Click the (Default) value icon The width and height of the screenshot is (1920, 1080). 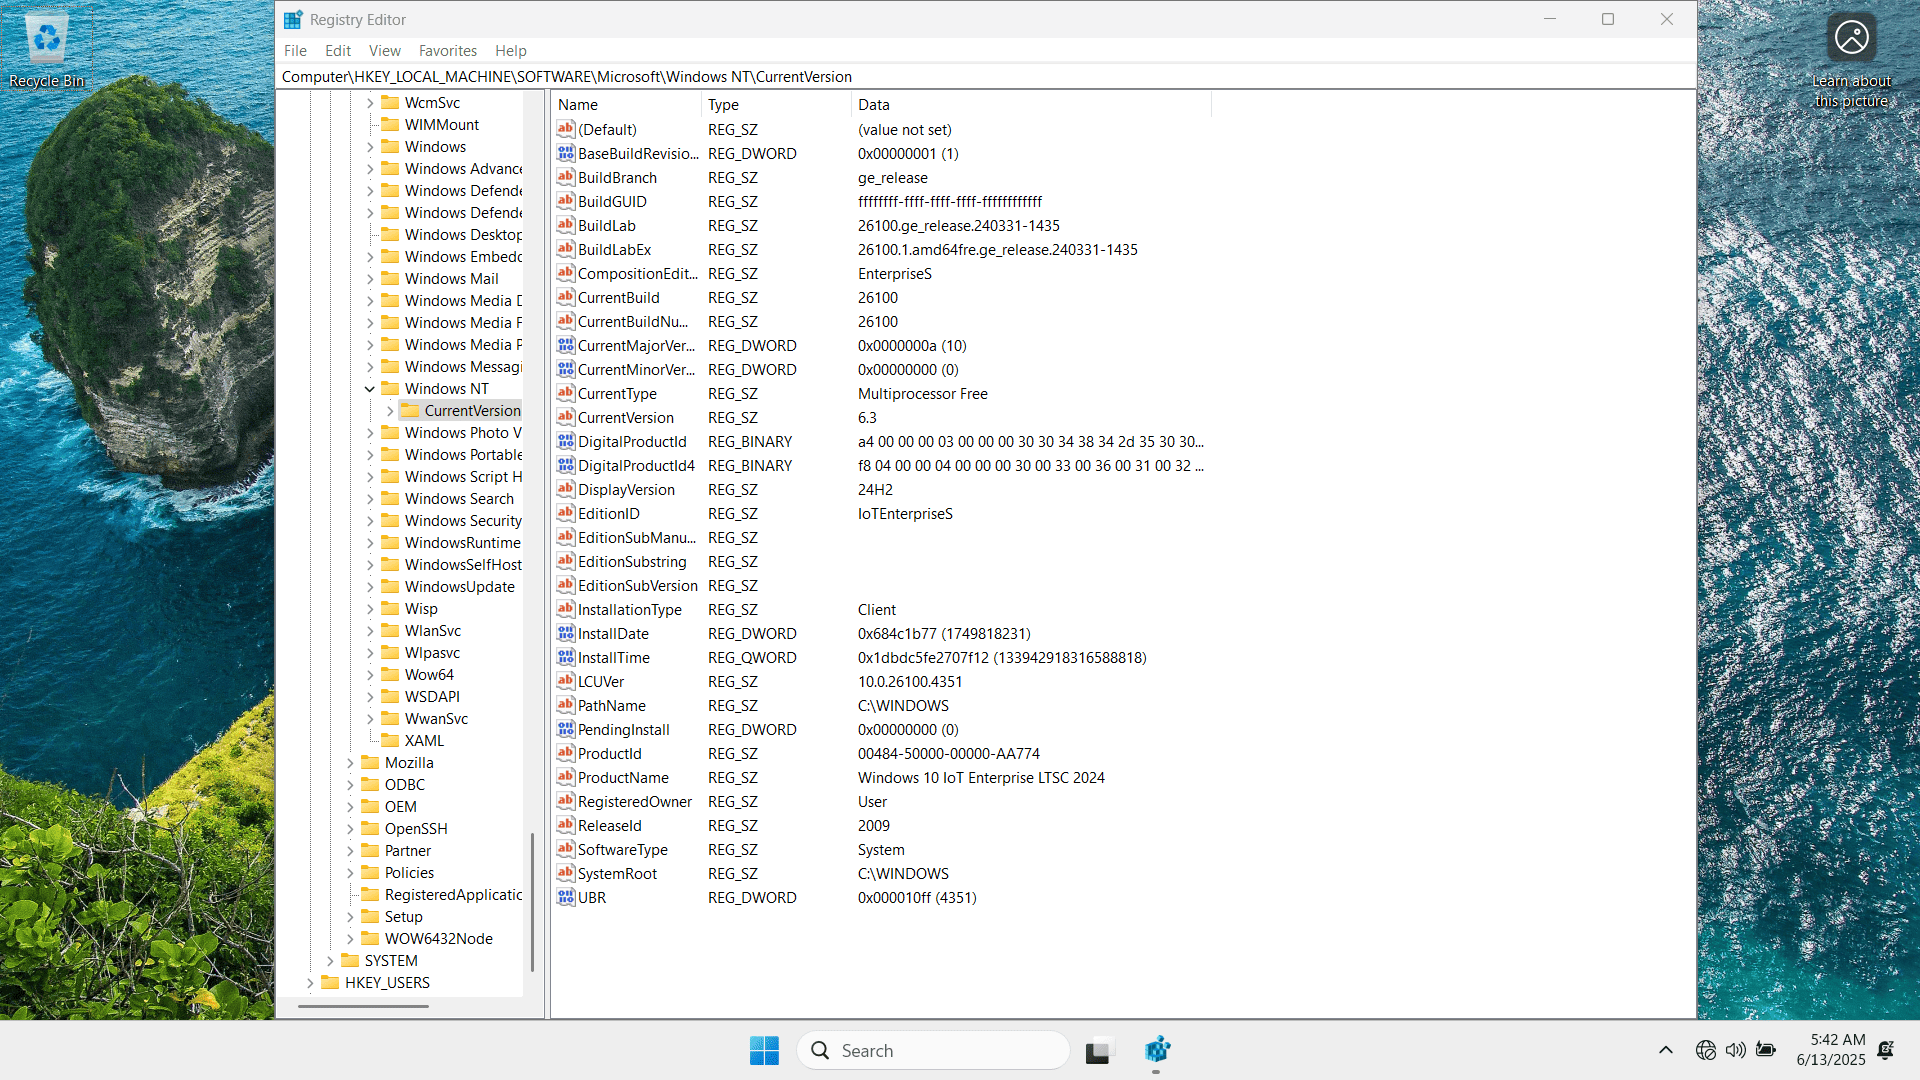pyautogui.click(x=566, y=129)
